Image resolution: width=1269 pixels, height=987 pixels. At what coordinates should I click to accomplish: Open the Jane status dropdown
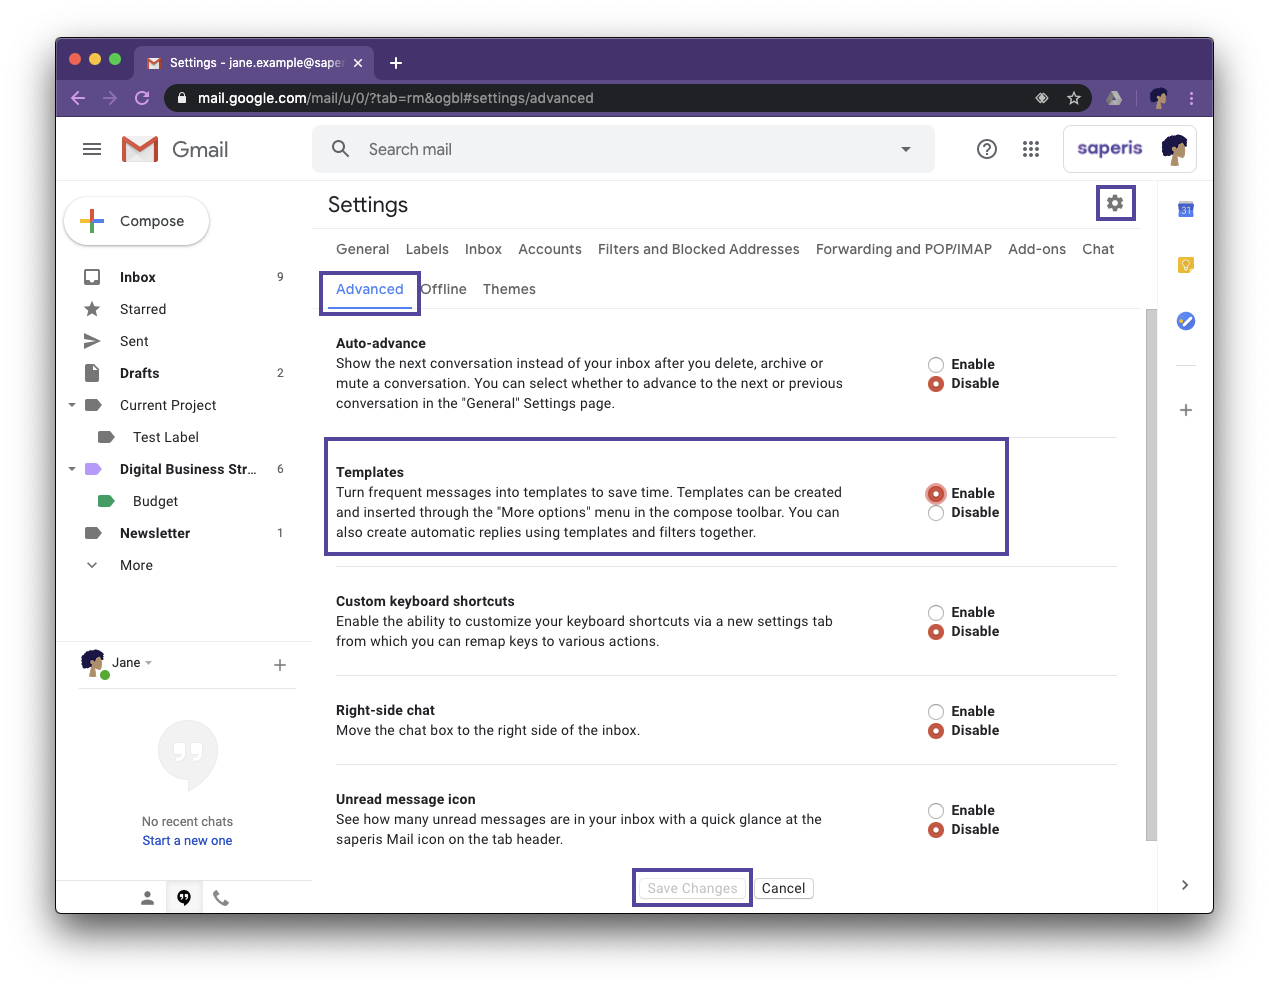148,663
